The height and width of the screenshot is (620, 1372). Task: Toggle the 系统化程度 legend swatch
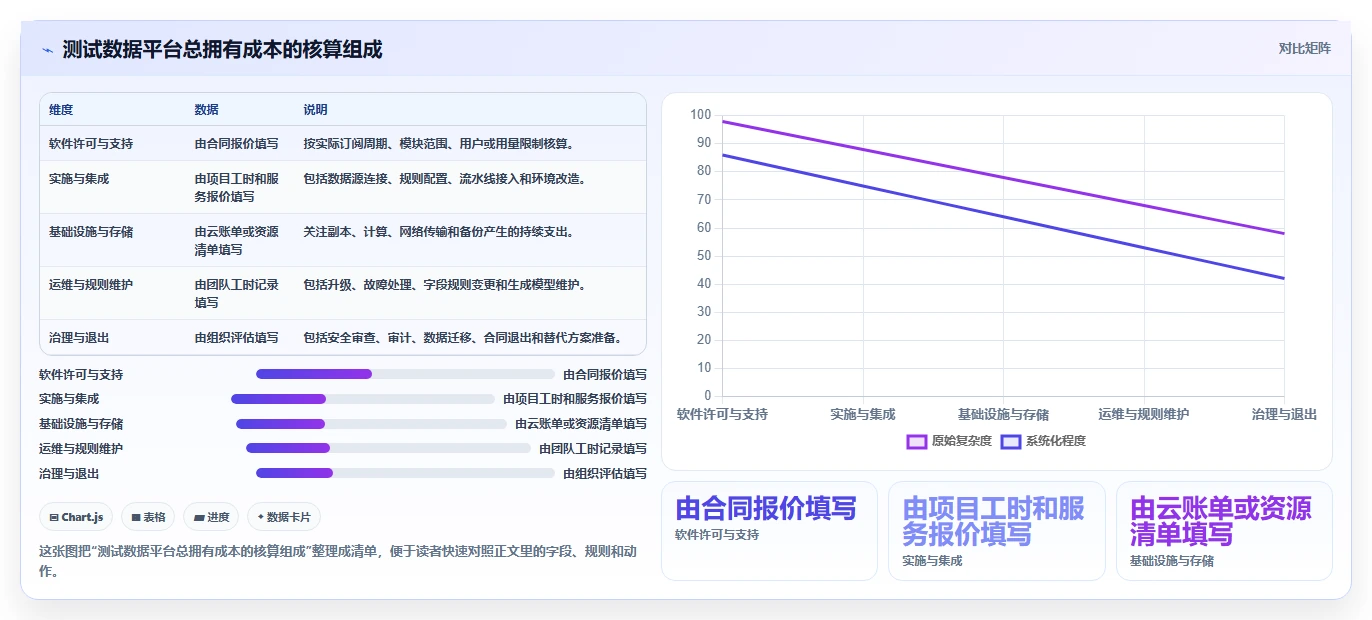click(x=1011, y=441)
